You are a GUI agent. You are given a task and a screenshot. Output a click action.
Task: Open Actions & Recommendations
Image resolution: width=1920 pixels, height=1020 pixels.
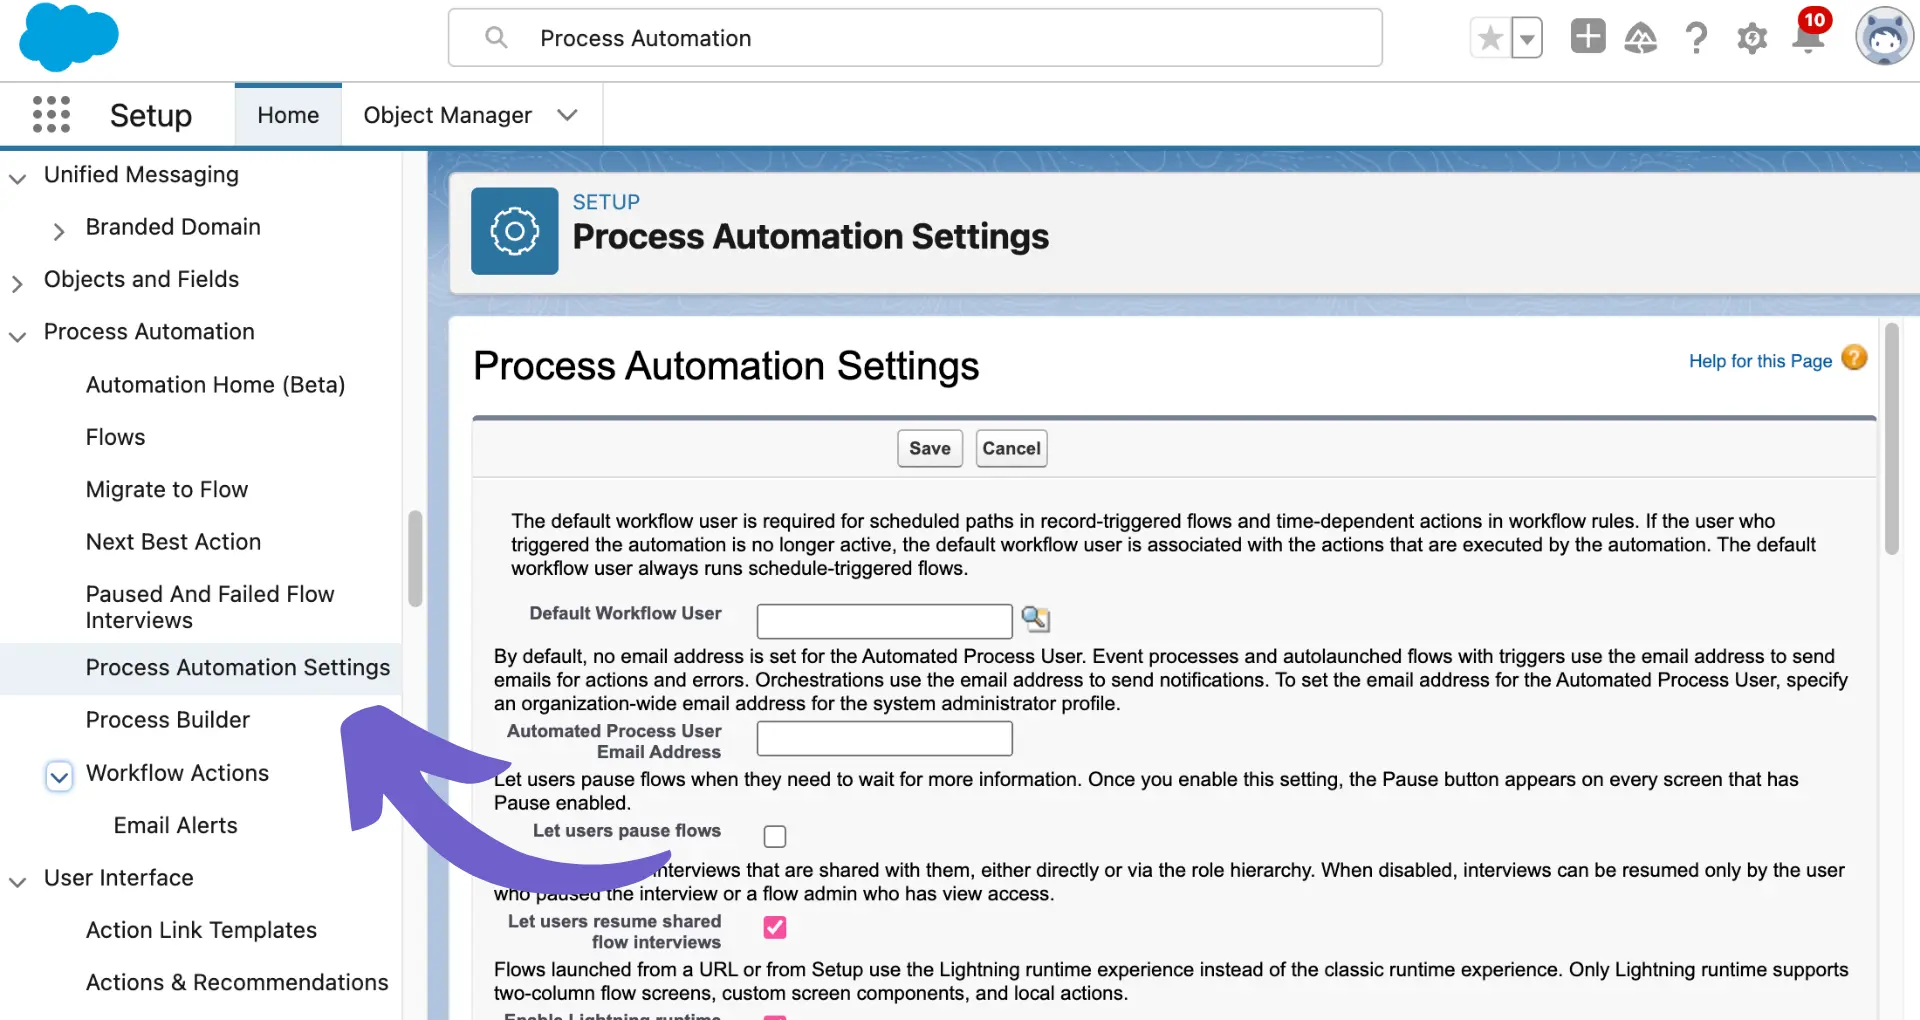pos(237,982)
